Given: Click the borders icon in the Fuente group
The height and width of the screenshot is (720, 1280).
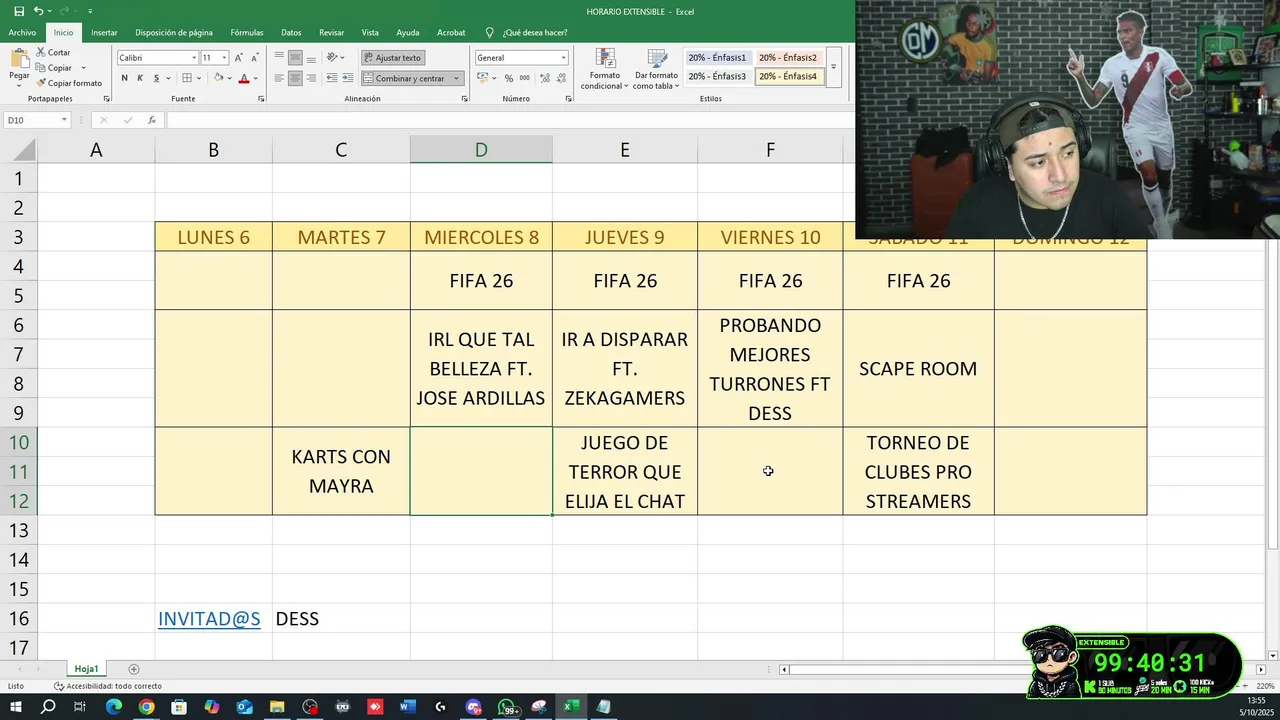Looking at the screenshot, I should [x=187, y=78].
